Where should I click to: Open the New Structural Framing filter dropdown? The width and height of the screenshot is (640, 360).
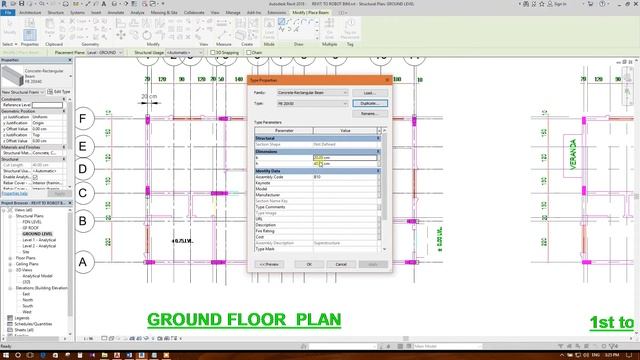pos(23,92)
